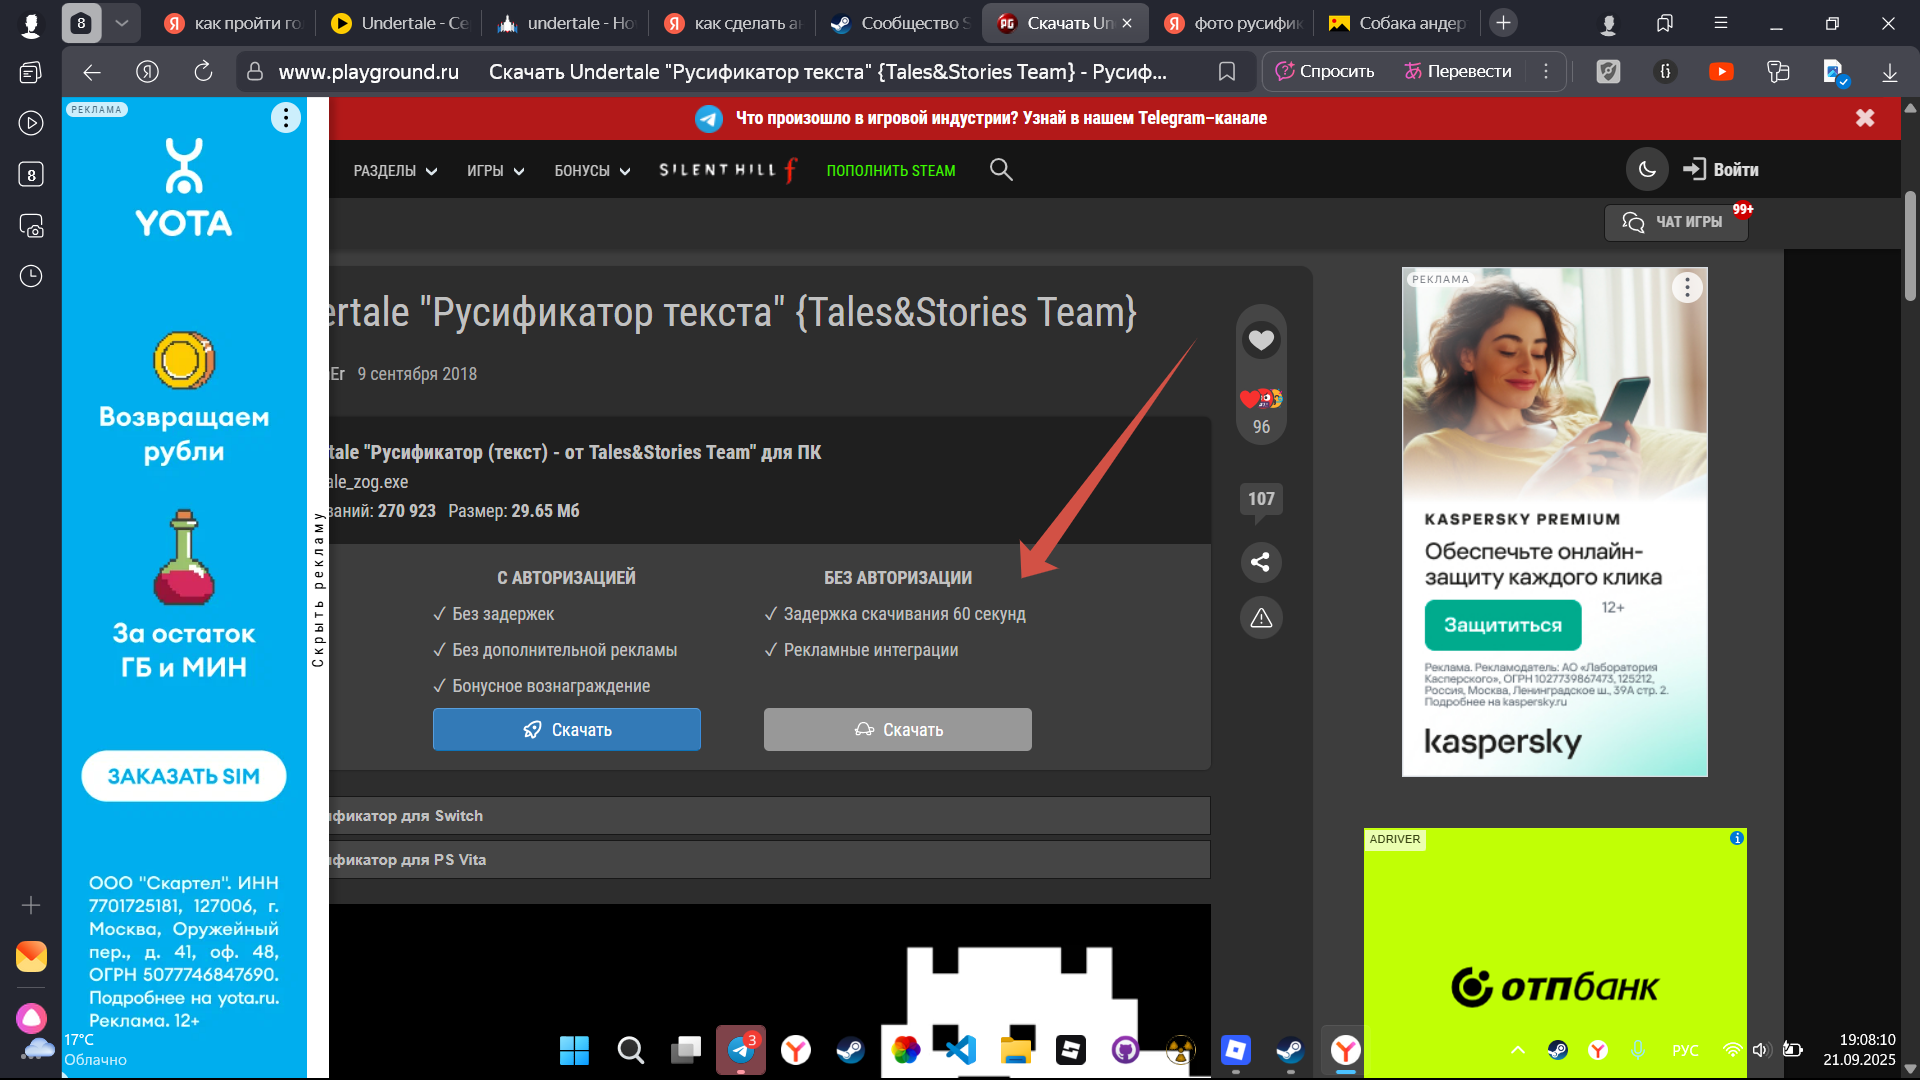Close the active 'Скачать Un' tab
1920x1080 pixels.
click(1127, 23)
